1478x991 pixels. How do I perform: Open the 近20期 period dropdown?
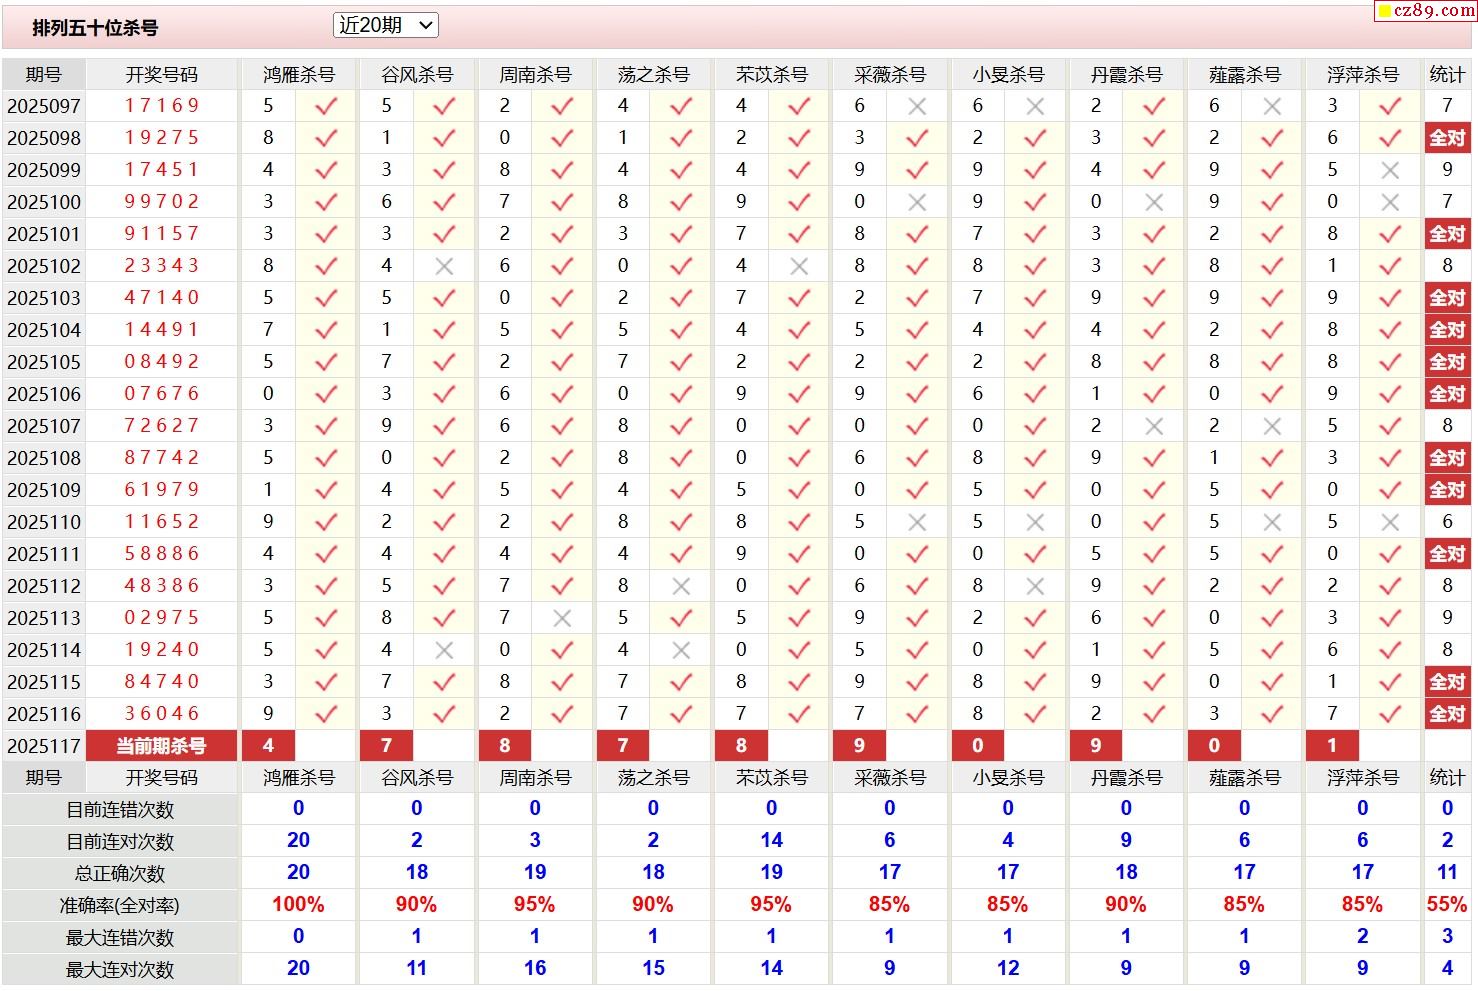point(385,25)
